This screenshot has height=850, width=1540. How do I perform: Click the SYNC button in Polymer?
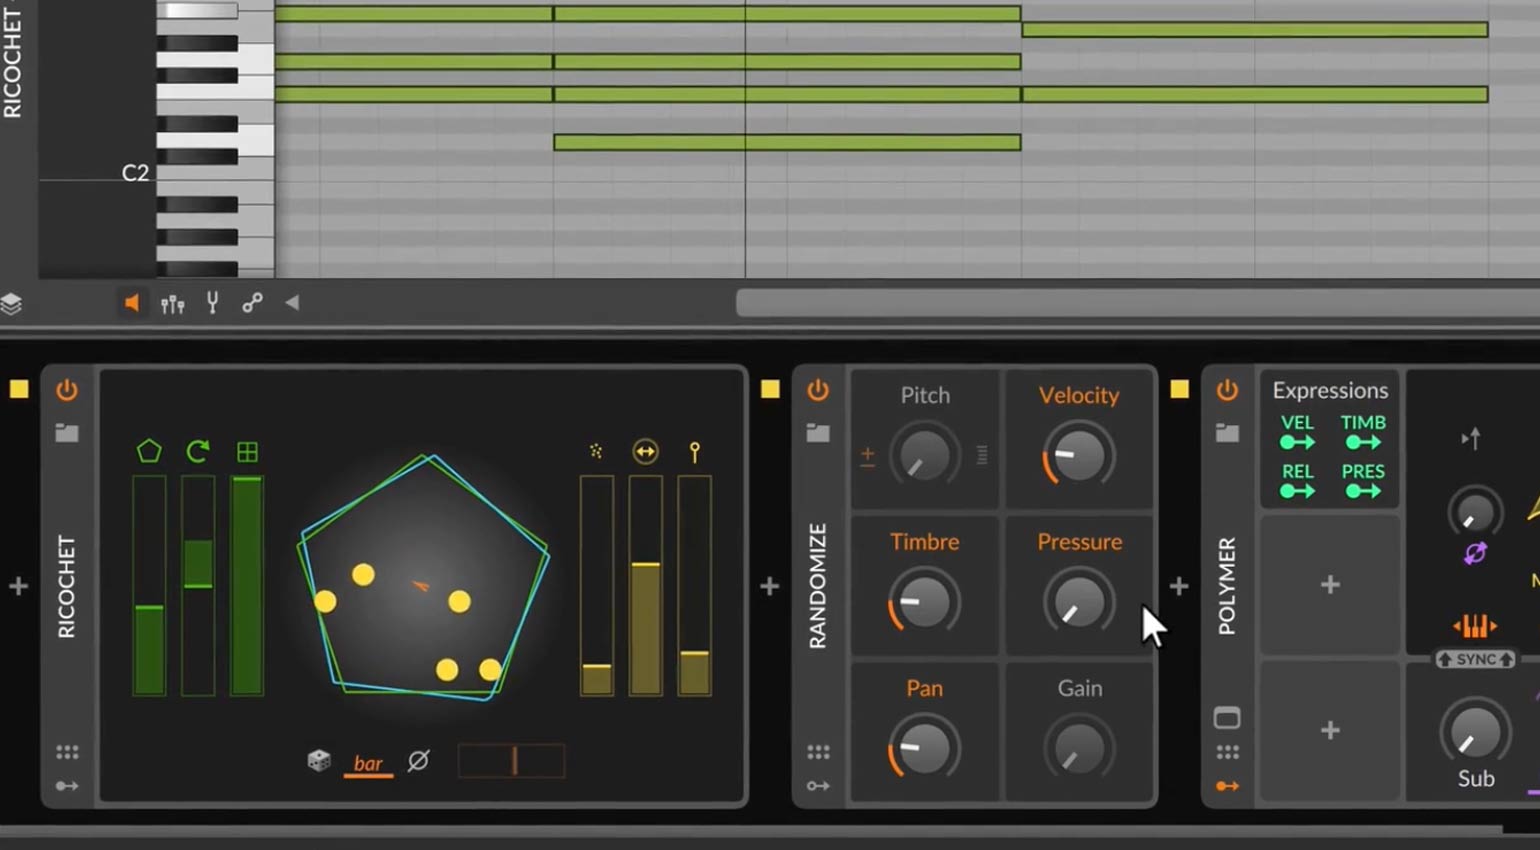[1475, 660]
